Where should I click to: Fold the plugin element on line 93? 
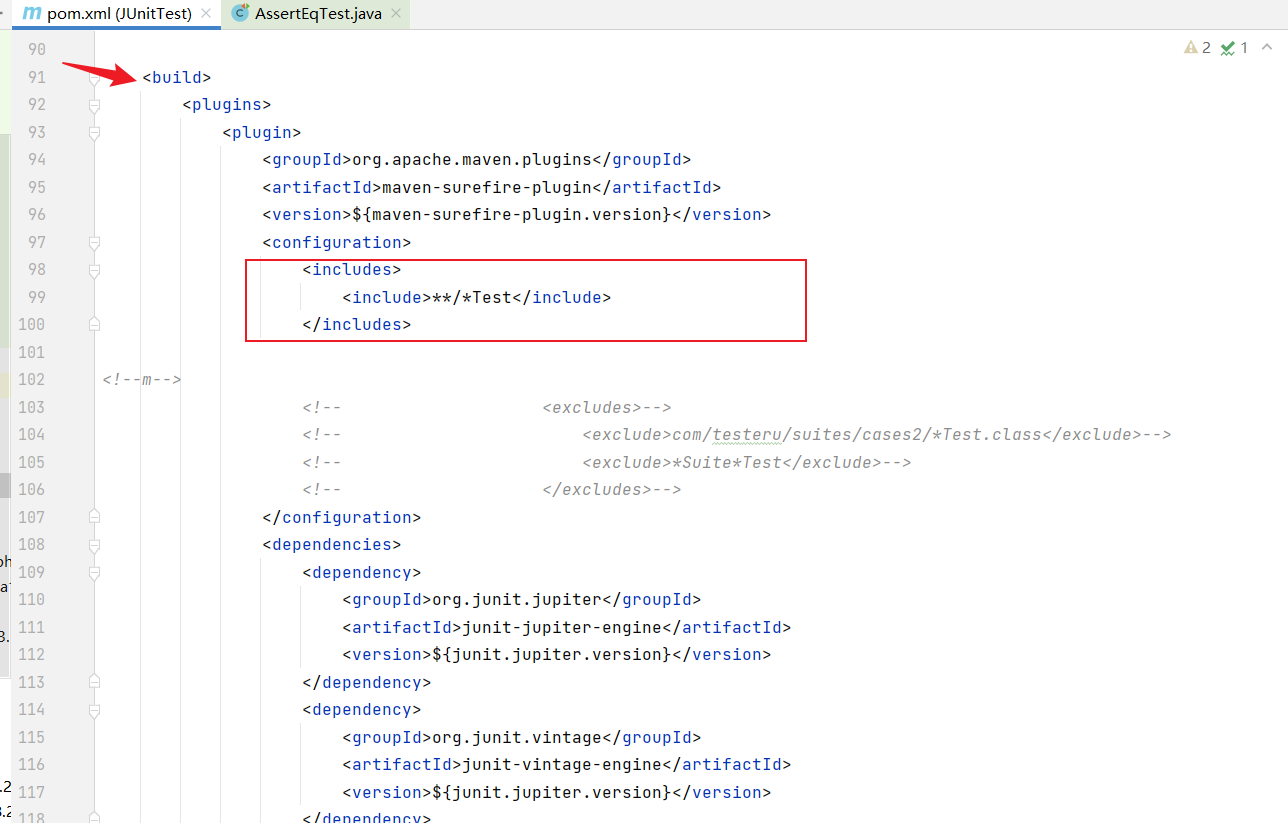pyautogui.click(x=94, y=132)
